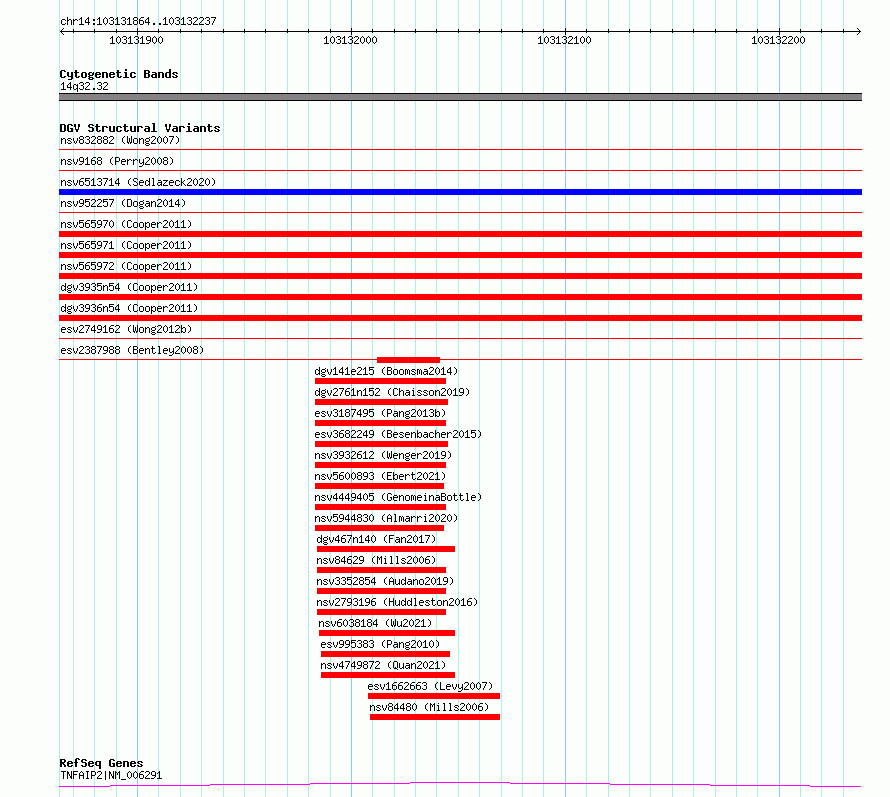This screenshot has height=797, width=890.
Task: Click the red bar under dgv3936n54 (Cooper2011)
Action: pyautogui.click(x=460, y=318)
